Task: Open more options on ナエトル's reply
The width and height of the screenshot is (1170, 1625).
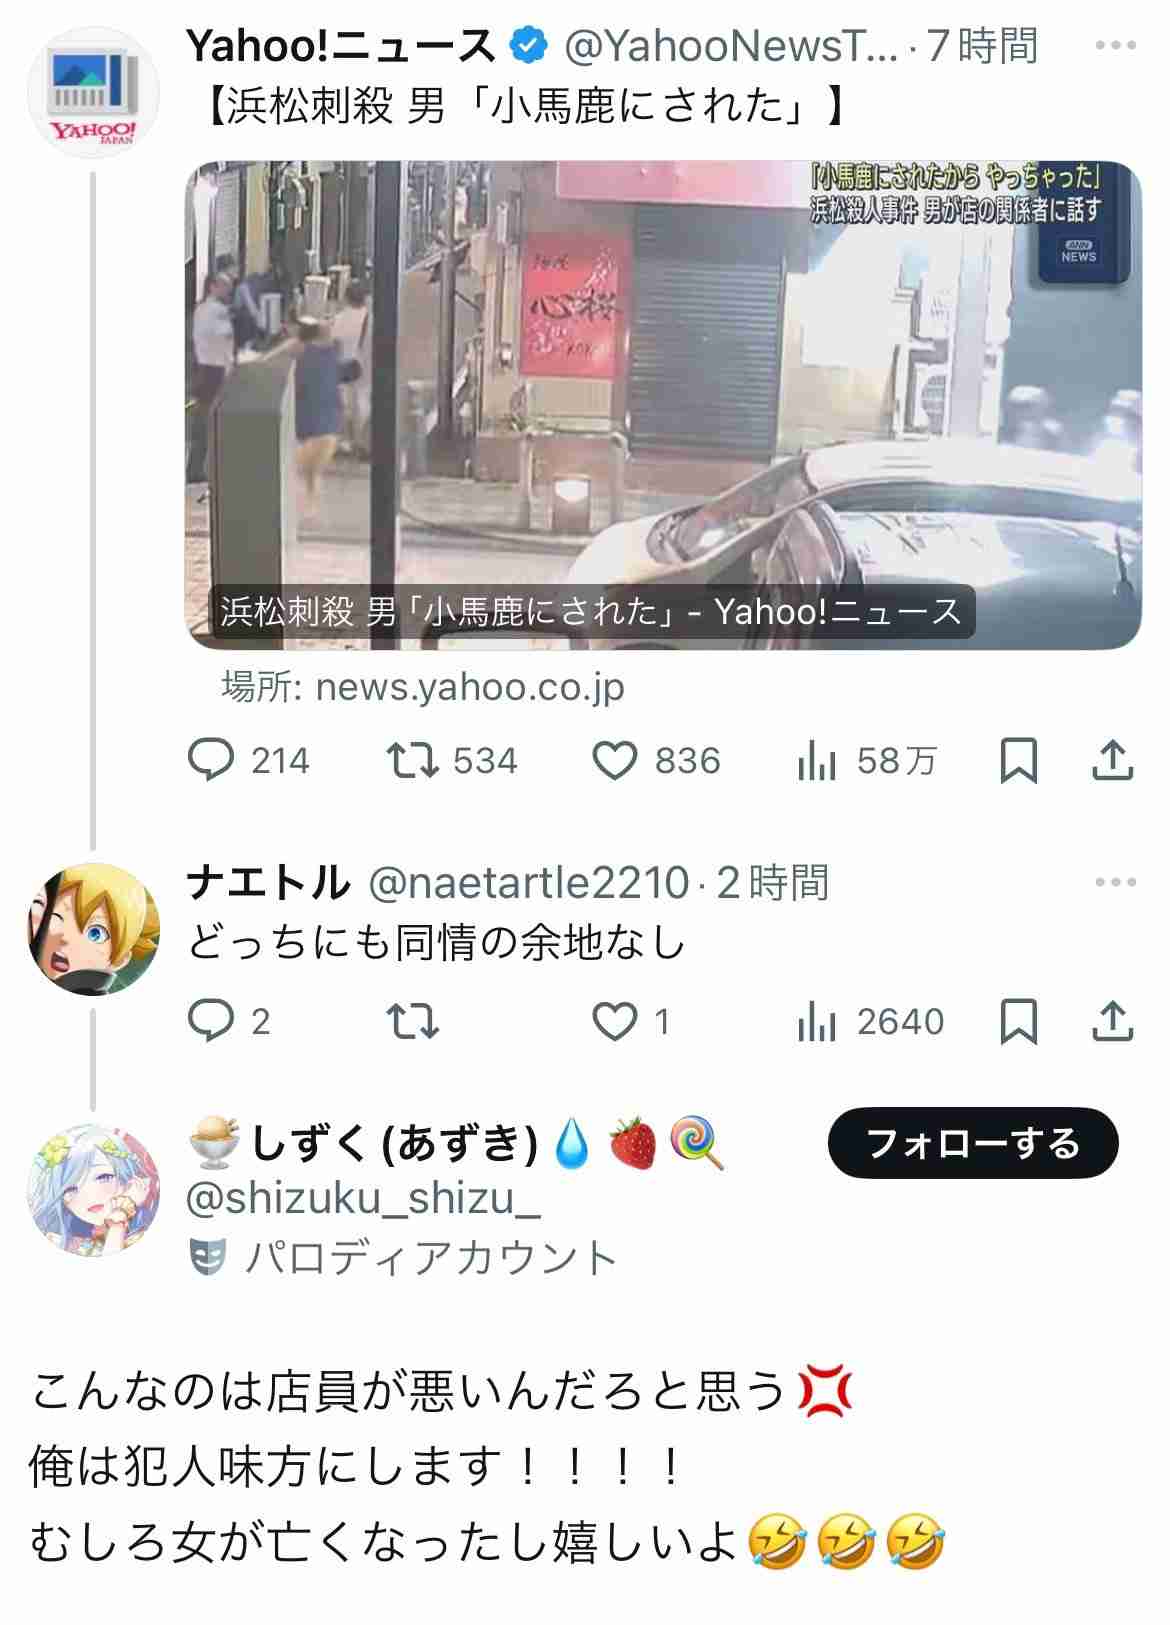Action: point(1116,883)
